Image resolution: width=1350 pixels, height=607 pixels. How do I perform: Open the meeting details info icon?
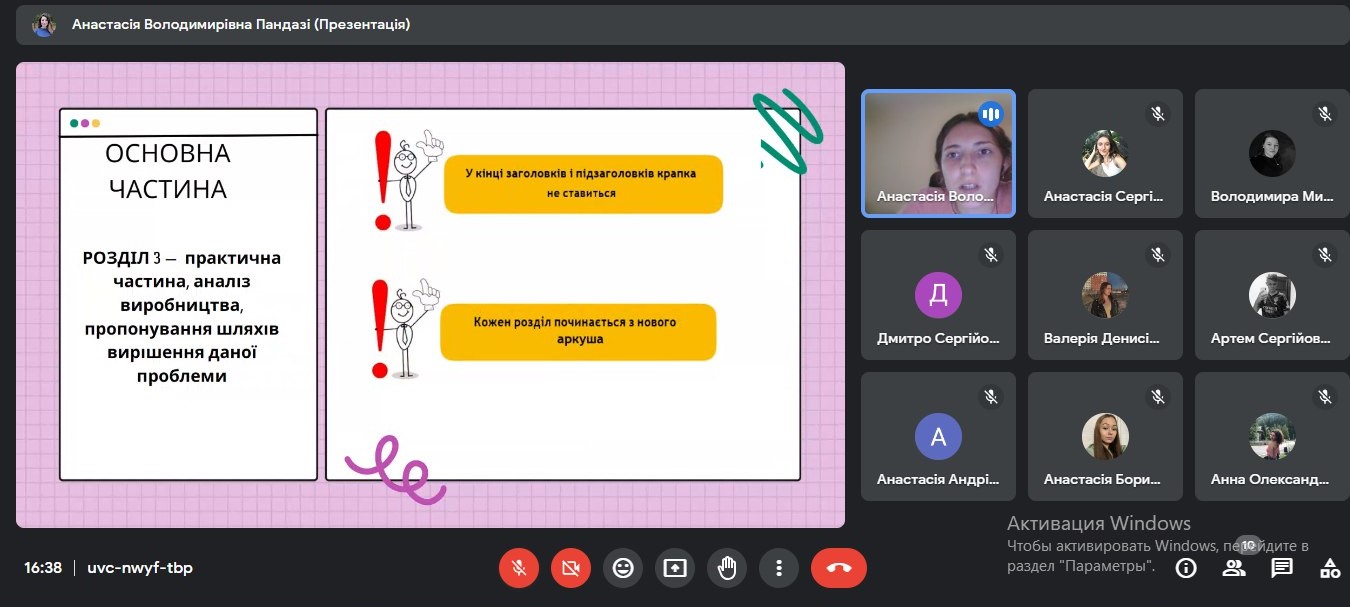point(1186,568)
